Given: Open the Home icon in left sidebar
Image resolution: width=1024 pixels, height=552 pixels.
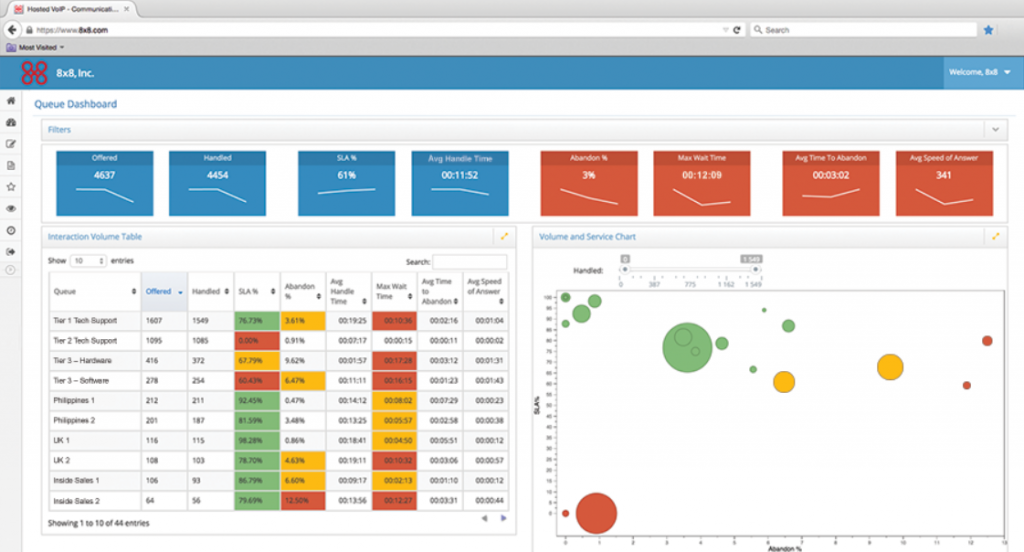Looking at the screenshot, I should (11, 101).
